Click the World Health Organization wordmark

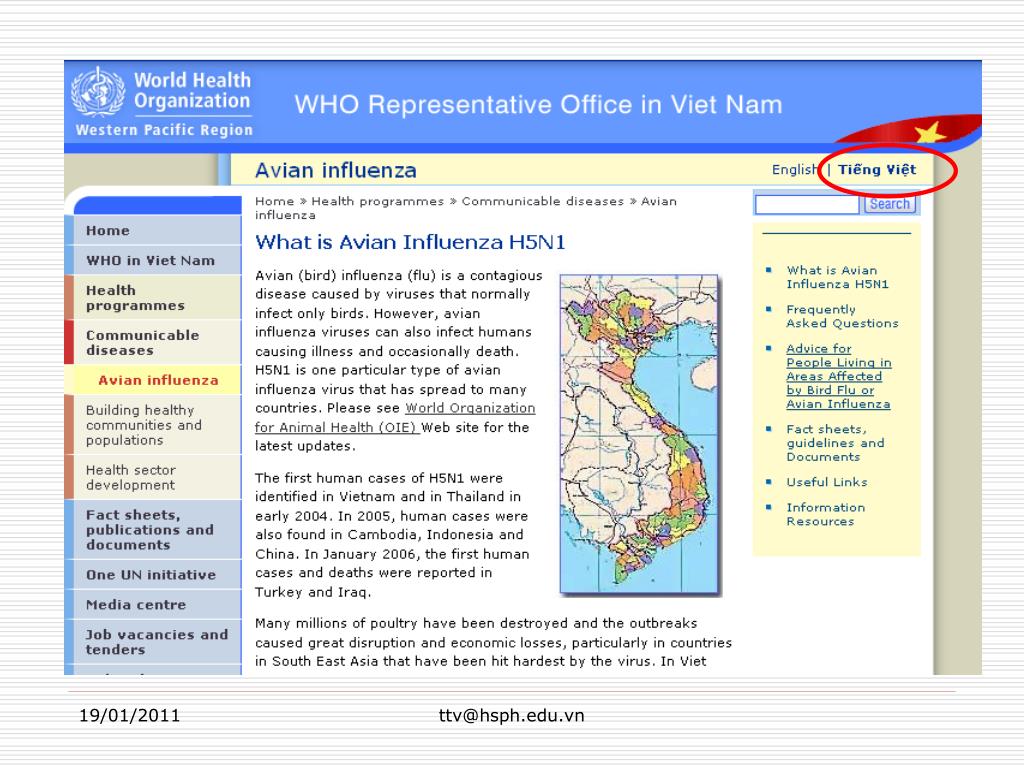[192, 90]
